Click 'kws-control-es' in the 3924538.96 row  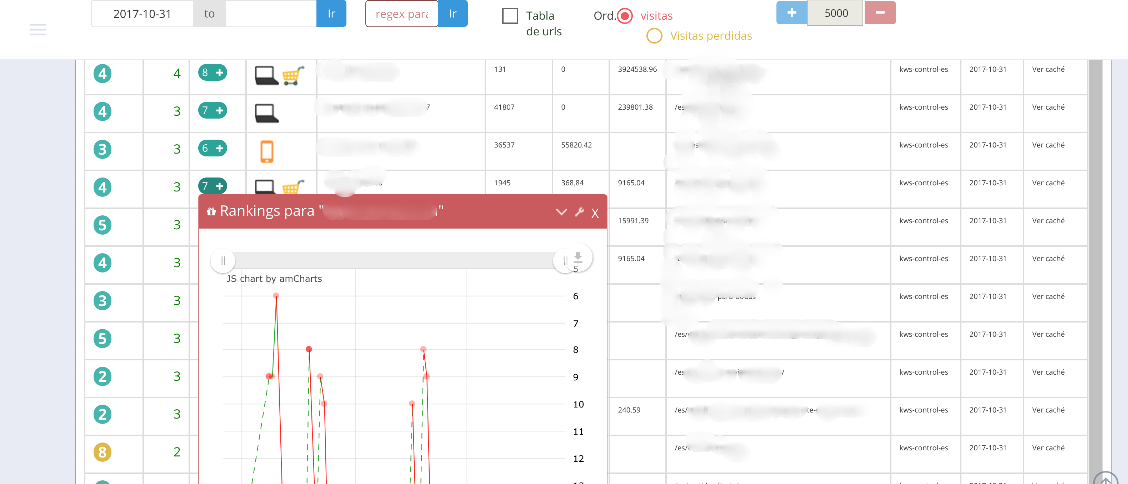(x=924, y=69)
